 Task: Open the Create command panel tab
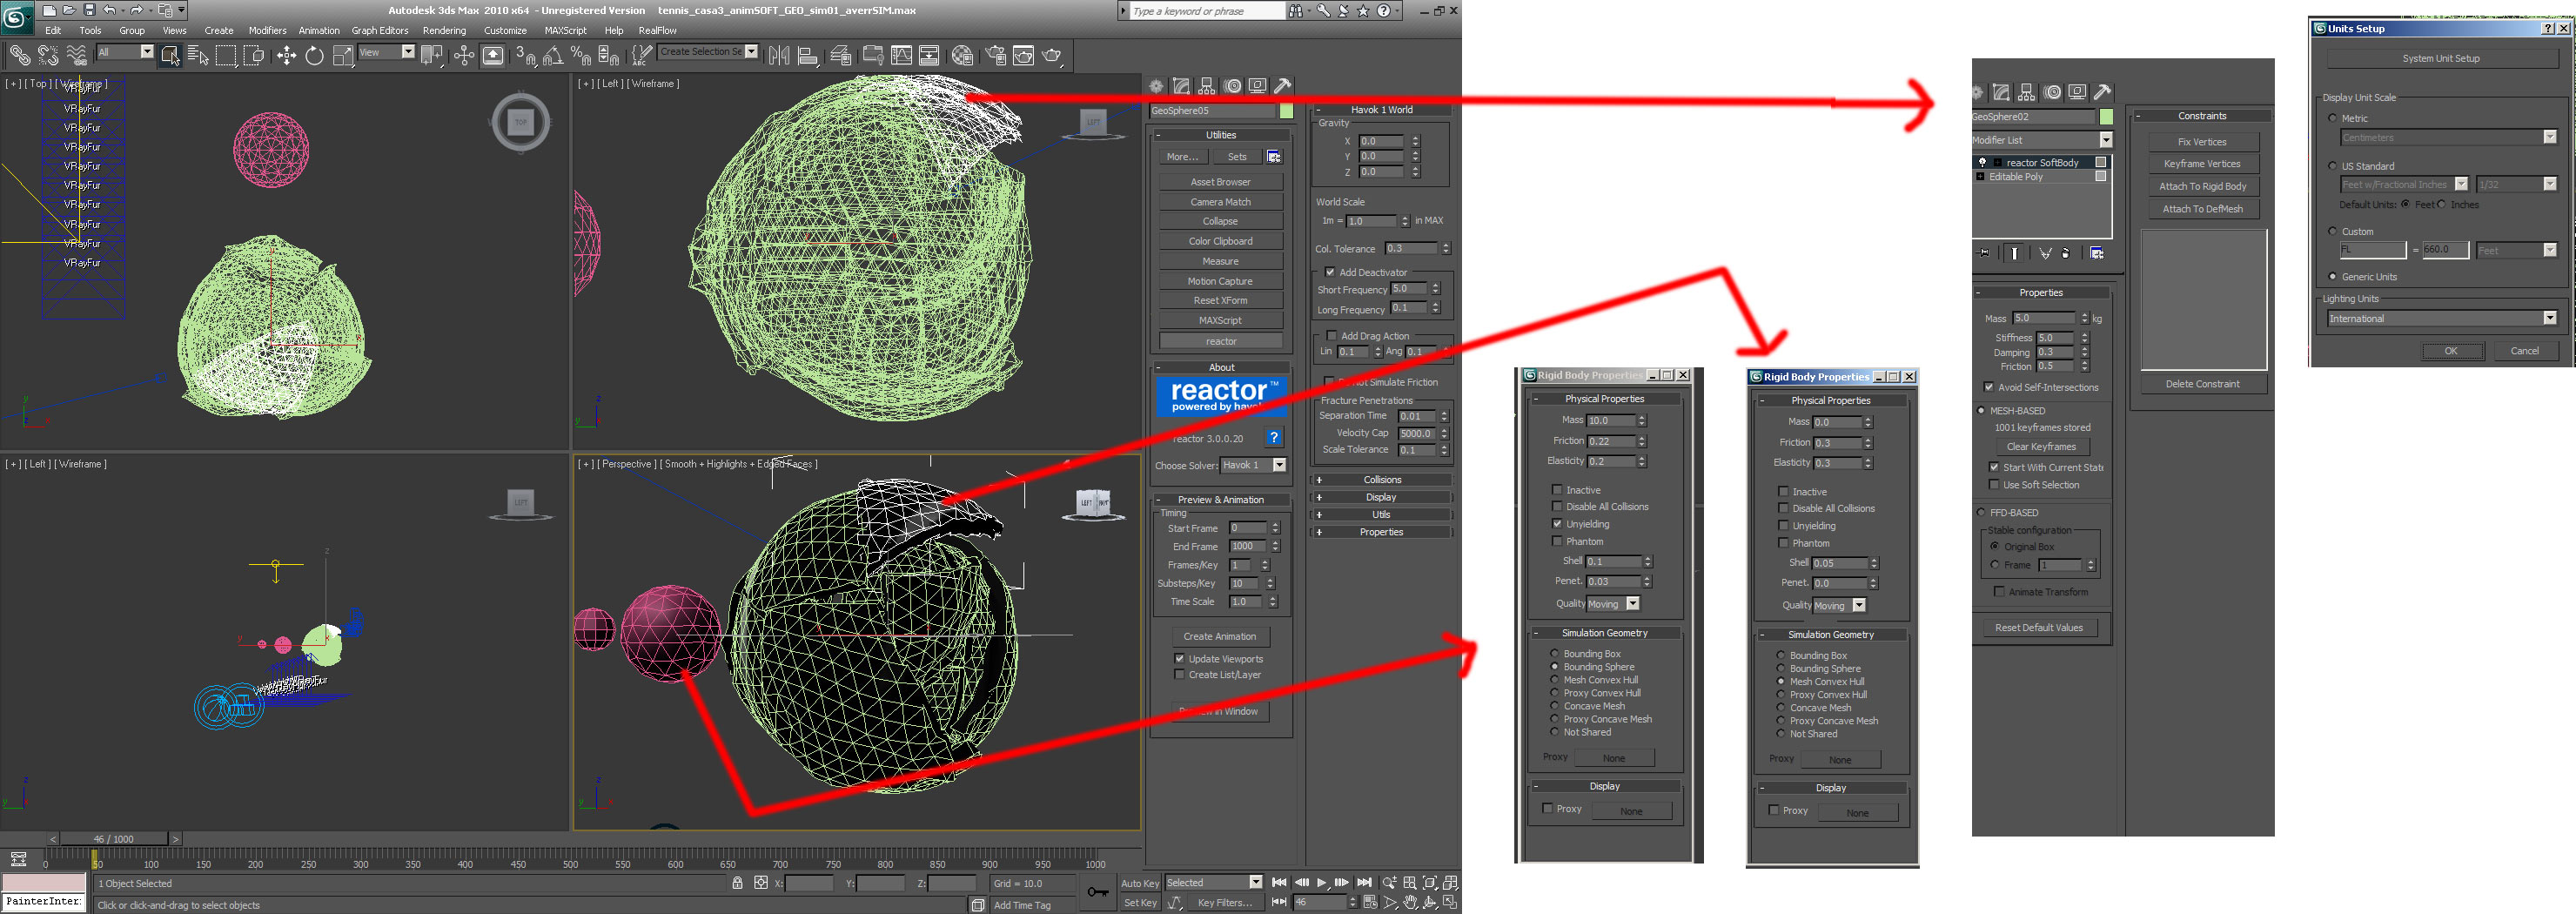[1157, 86]
